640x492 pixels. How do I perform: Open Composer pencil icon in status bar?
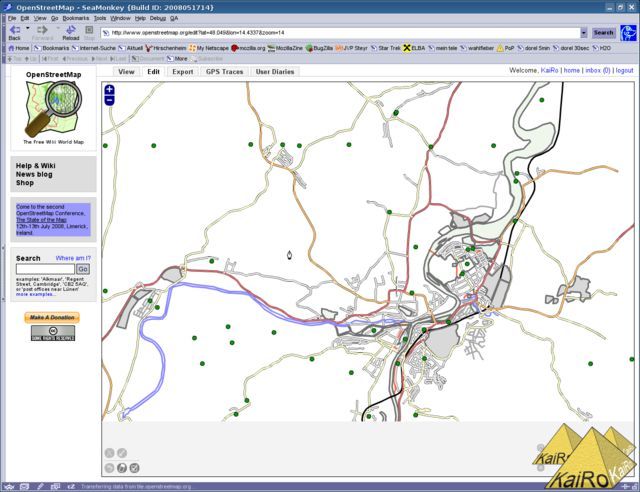(40, 487)
